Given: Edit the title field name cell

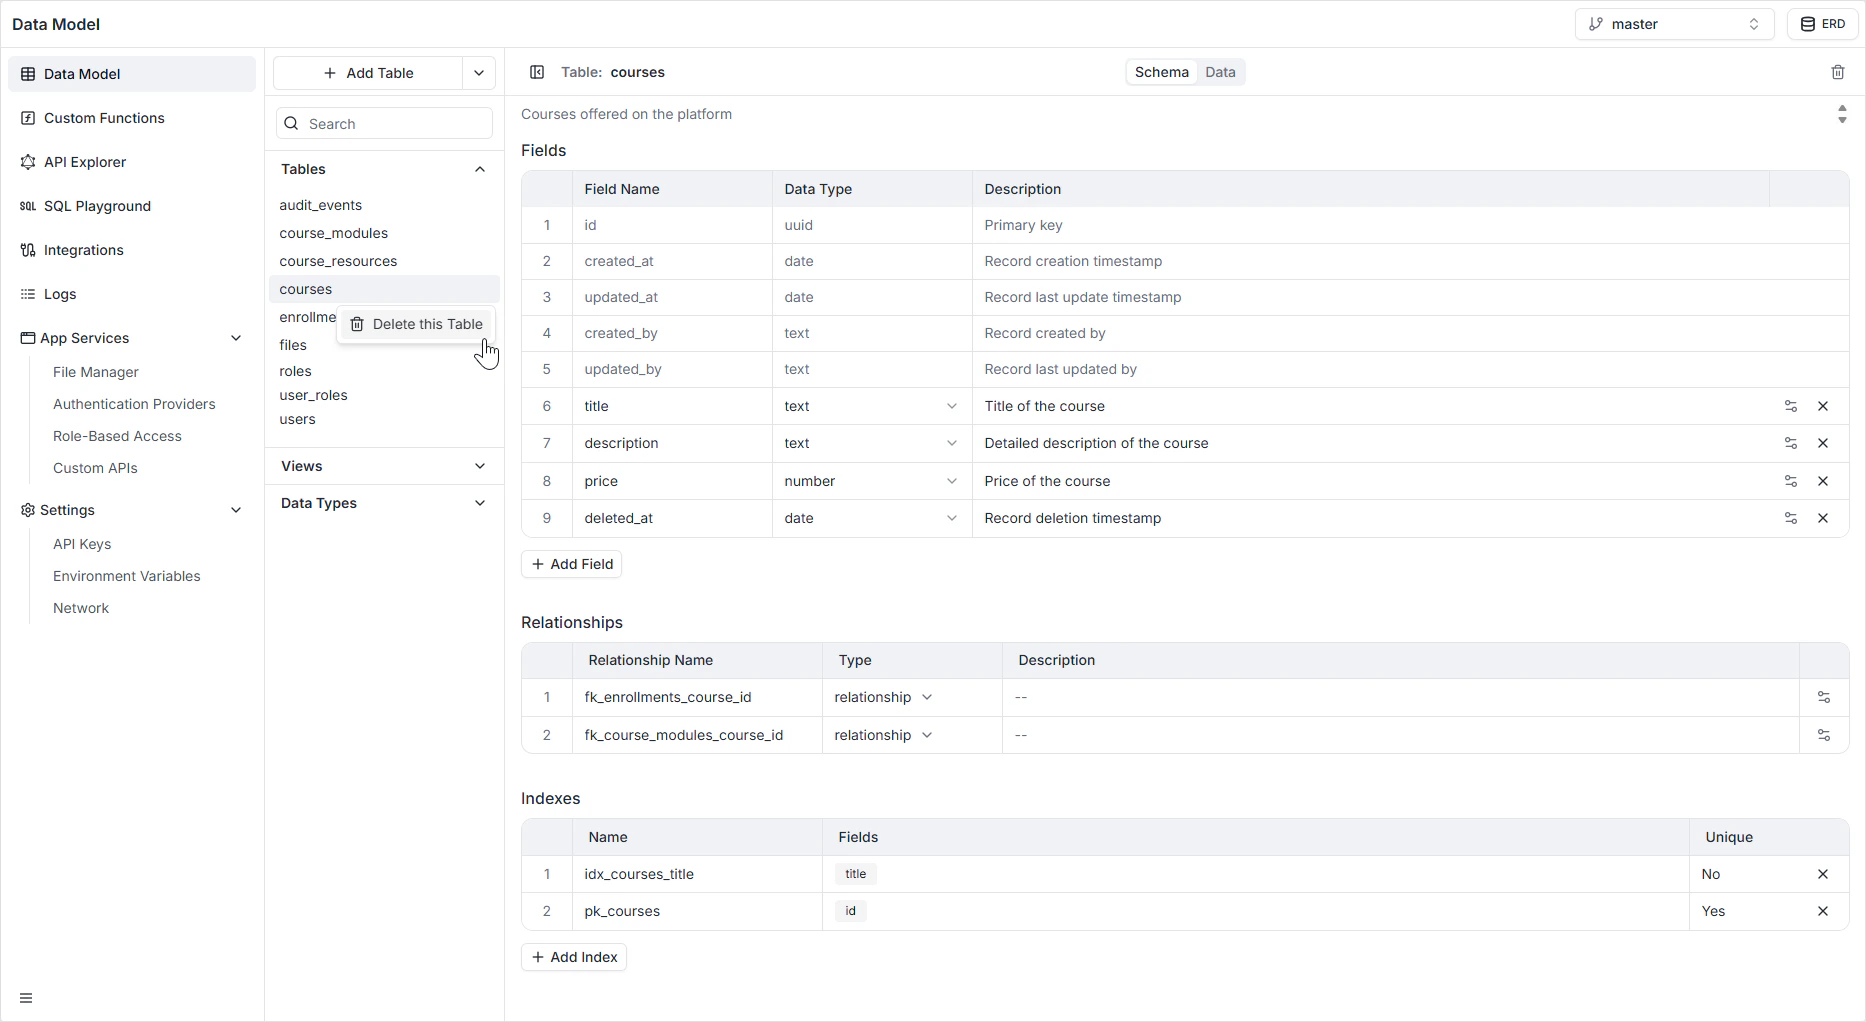Looking at the screenshot, I should click(672, 406).
